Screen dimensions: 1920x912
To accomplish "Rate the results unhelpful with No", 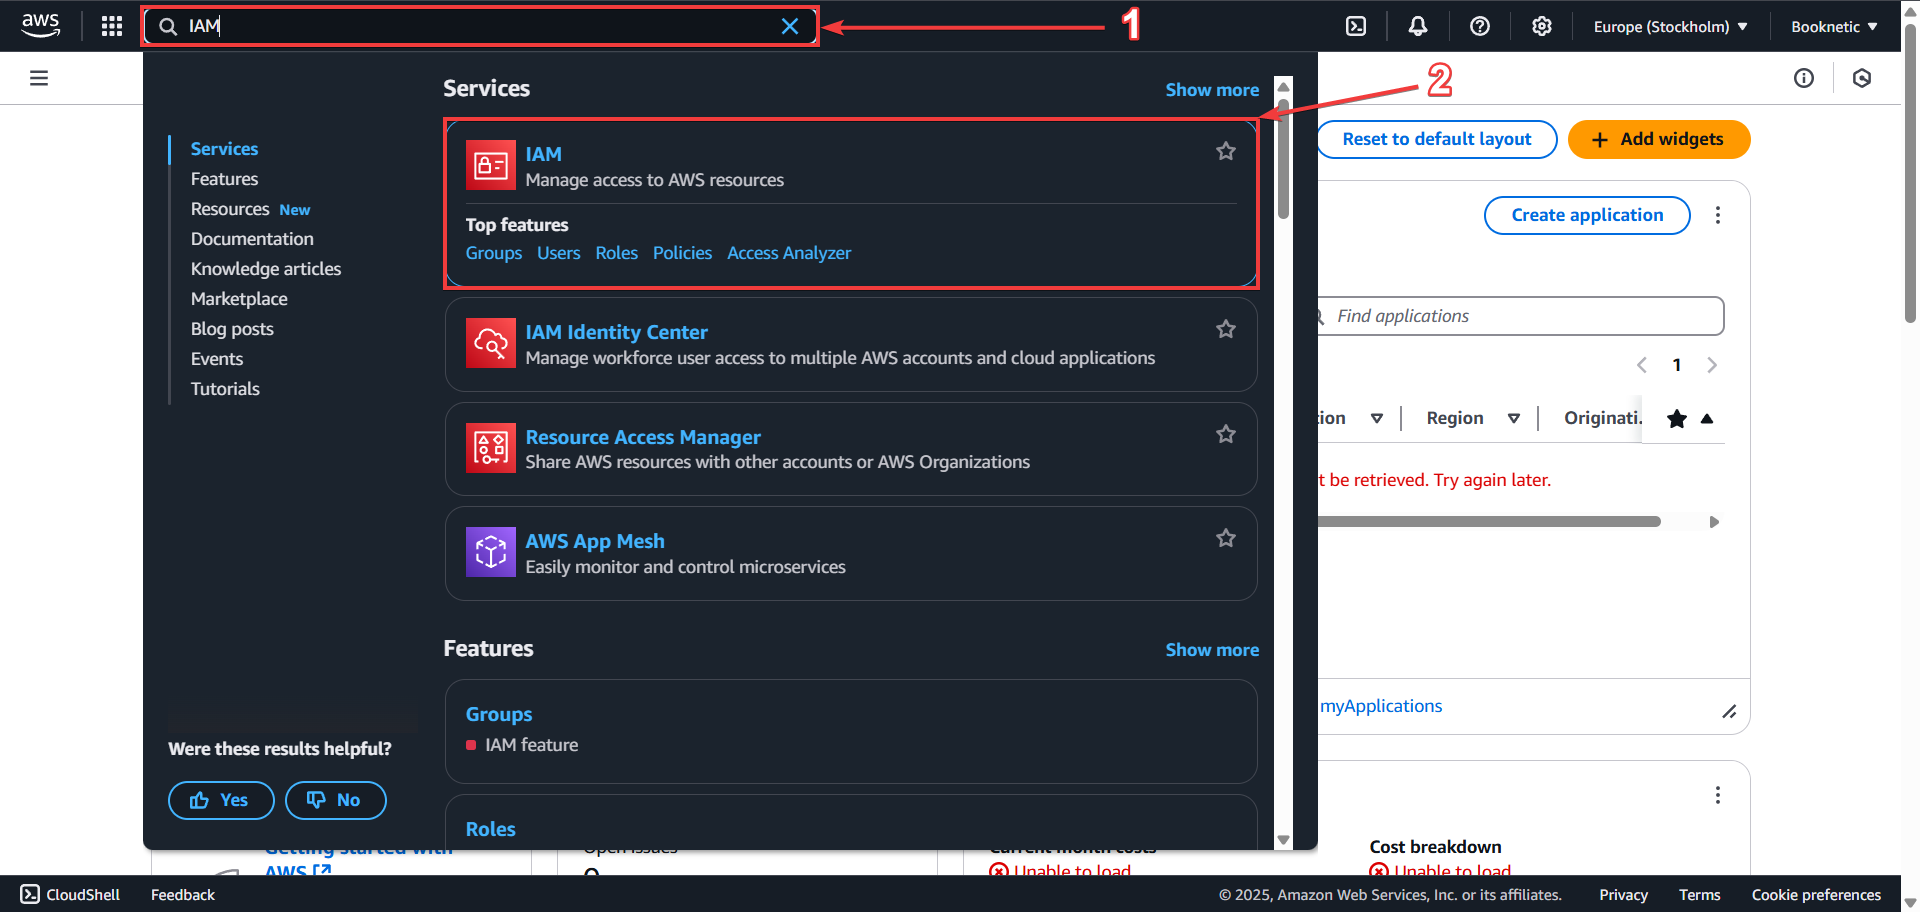I will (335, 800).
